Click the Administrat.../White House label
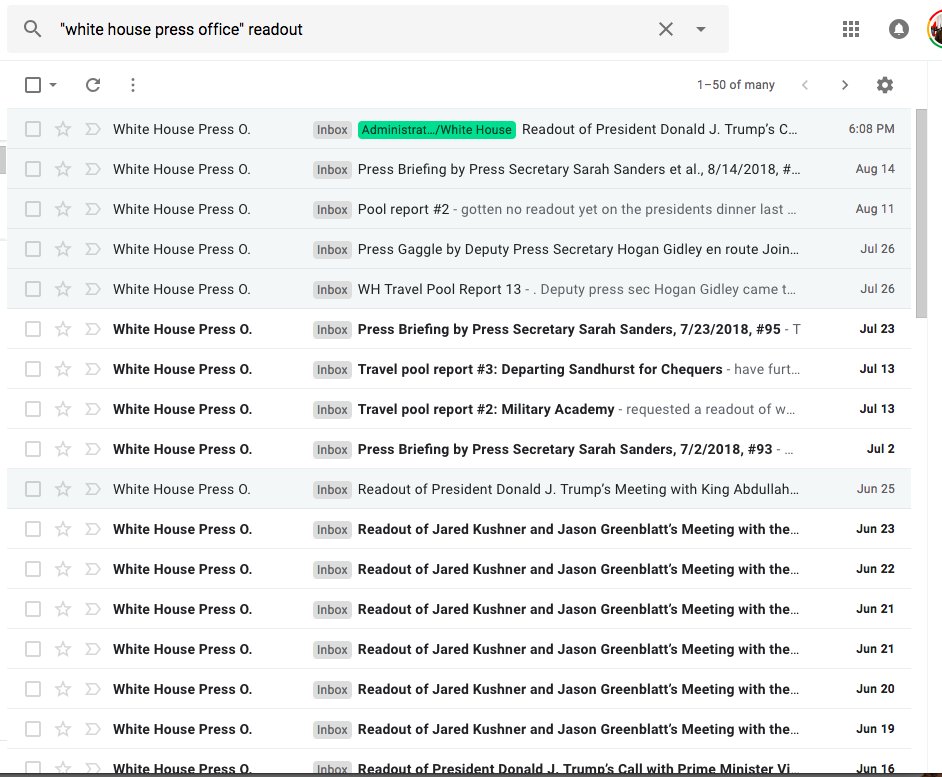942x777 pixels. pyautogui.click(x=437, y=129)
